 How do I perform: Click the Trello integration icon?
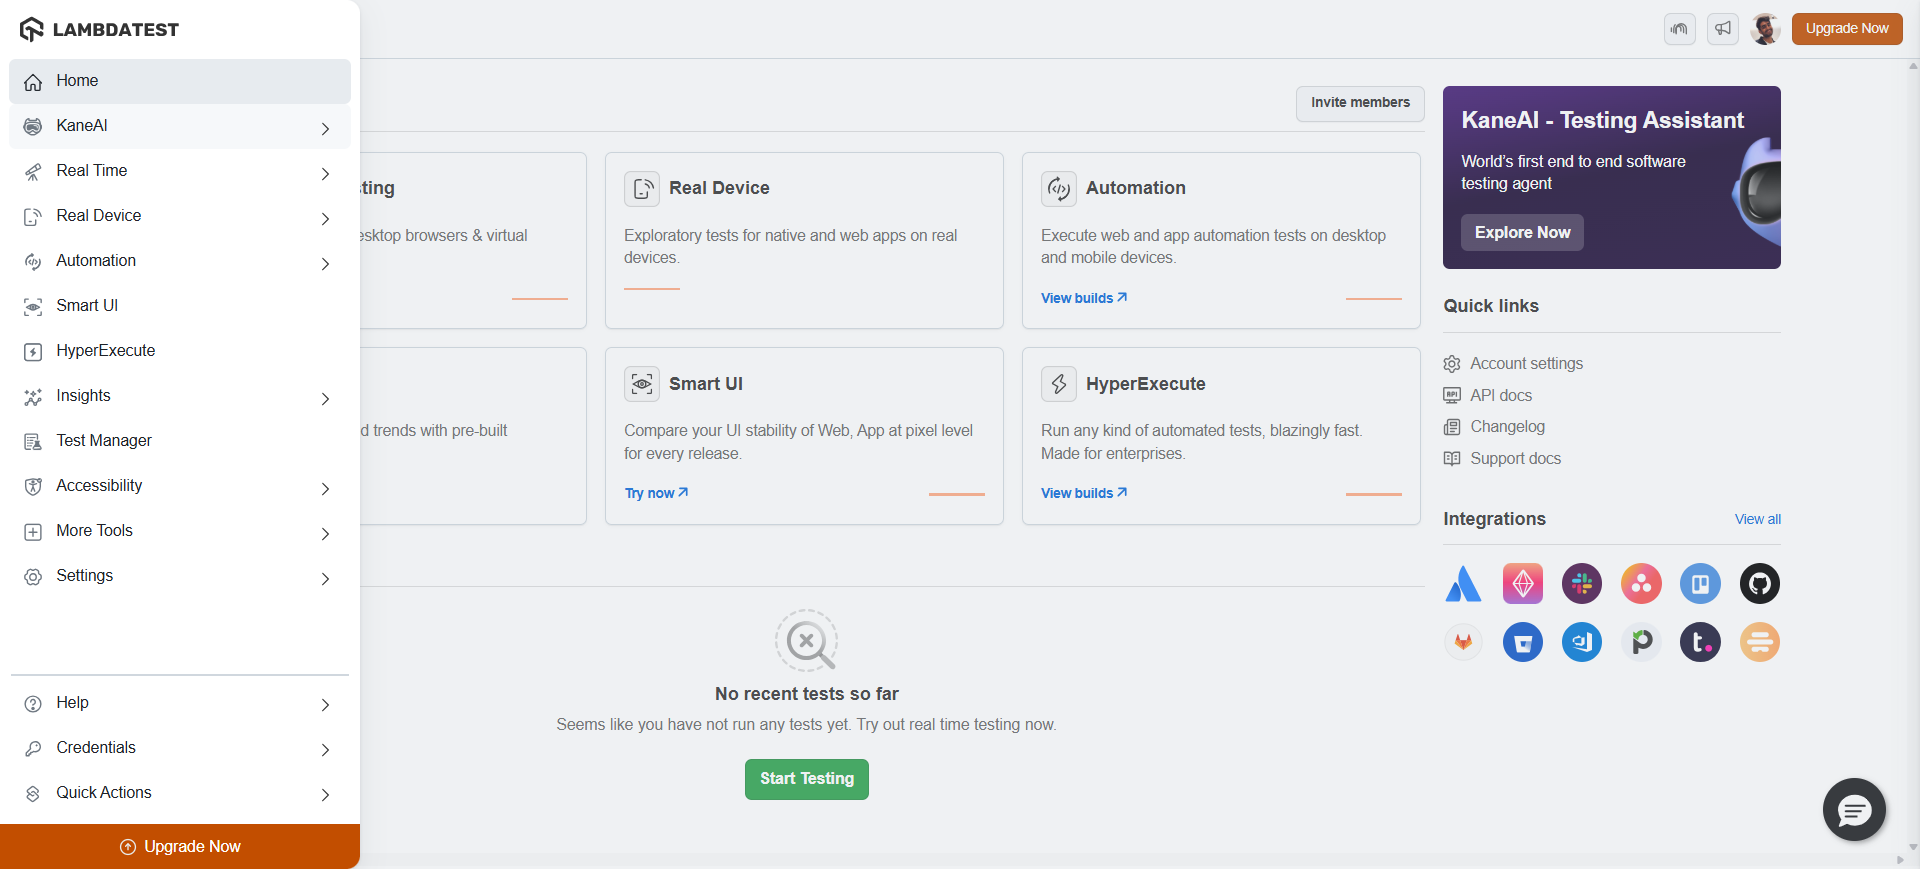coord(1700,584)
